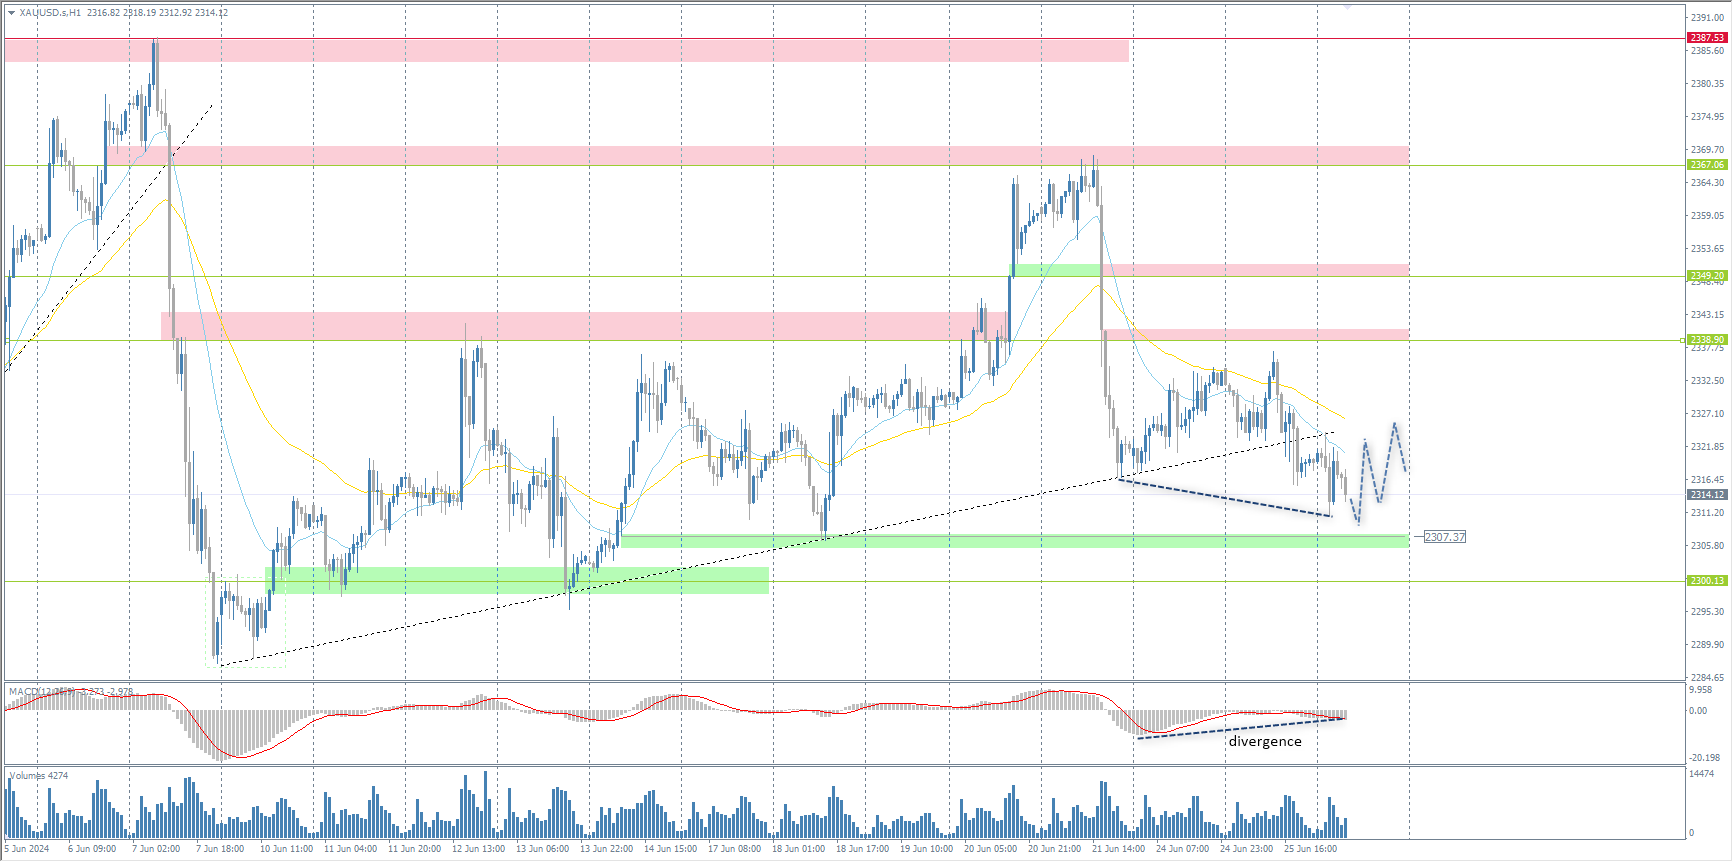Click the 11 Jun 20:00 time label
Screen dimensions: 1733x862
point(414,849)
